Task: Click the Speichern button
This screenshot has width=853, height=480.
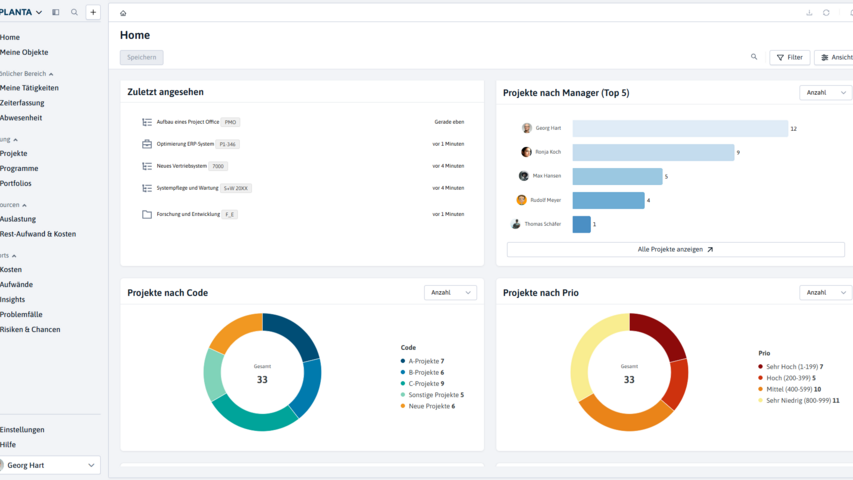Action: click(141, 57)
